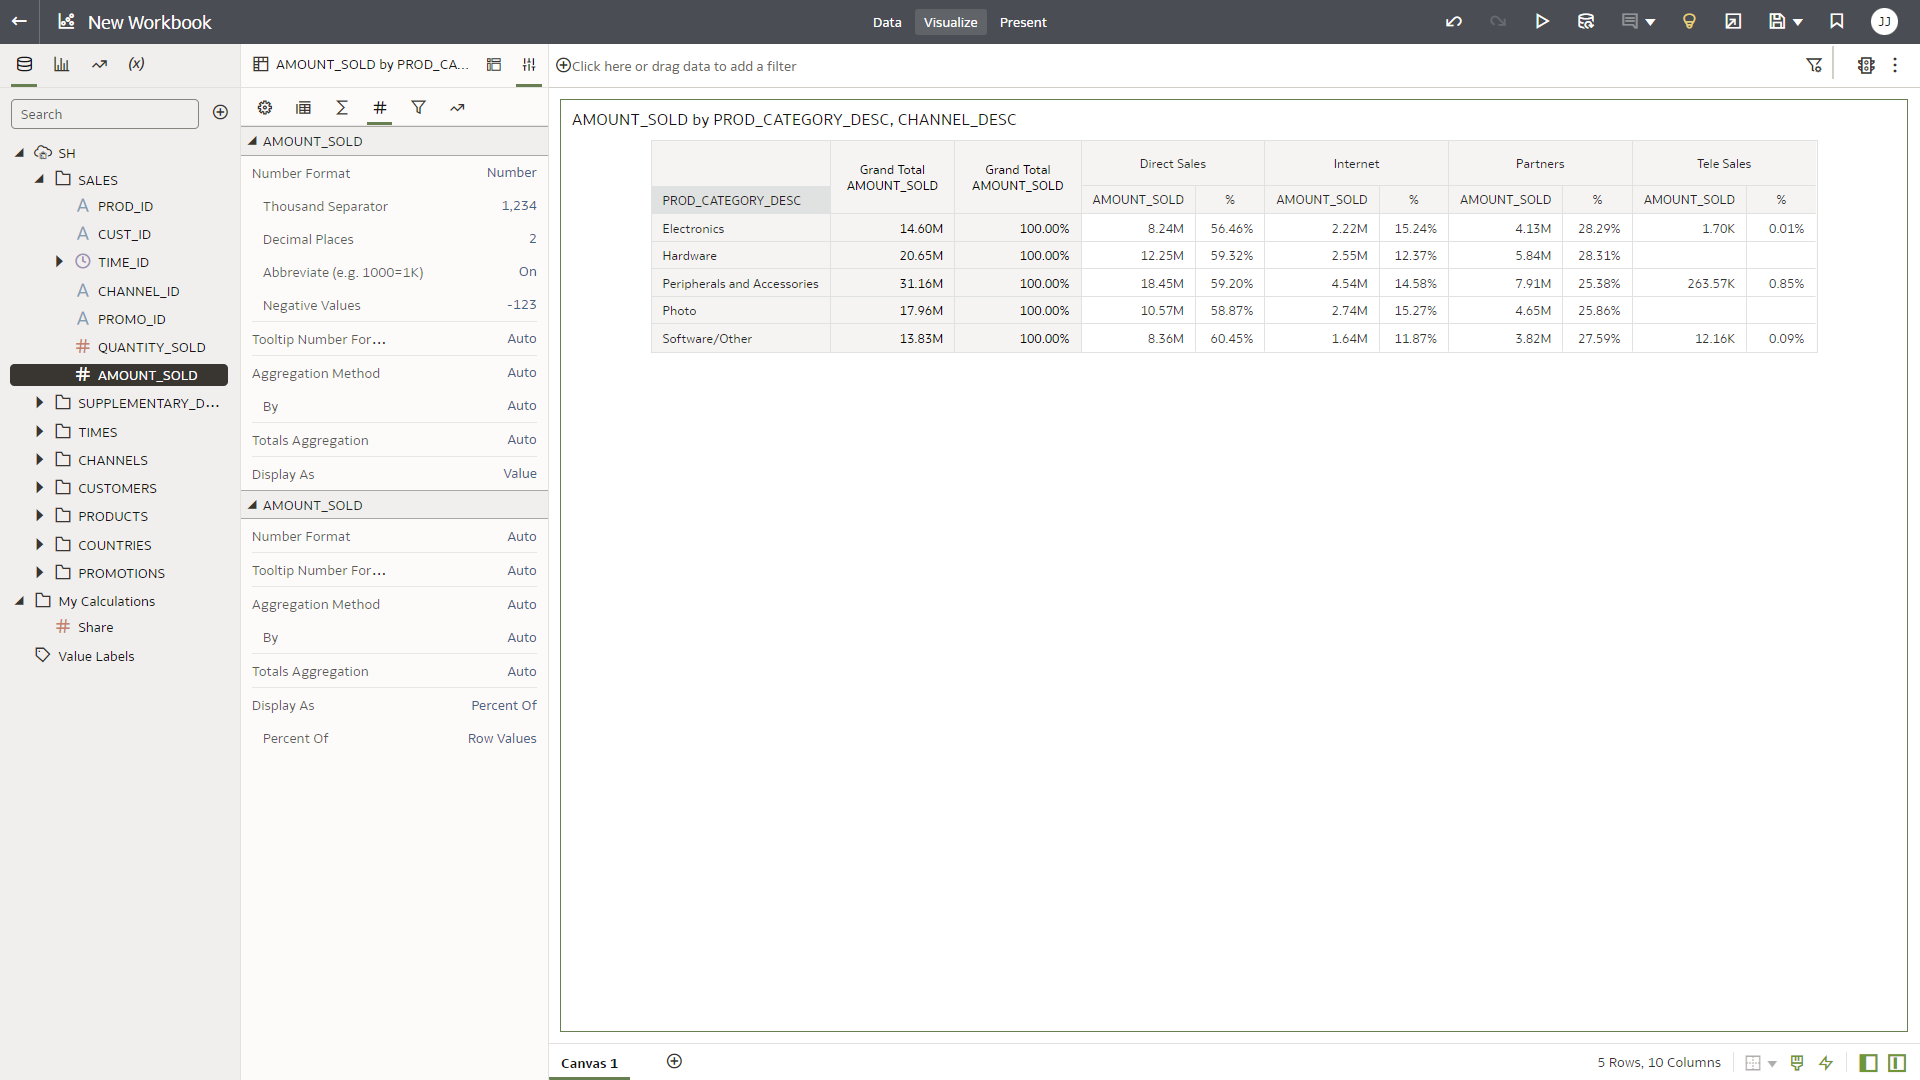Open the Insights lightbulb icon

pos(1689,22)
